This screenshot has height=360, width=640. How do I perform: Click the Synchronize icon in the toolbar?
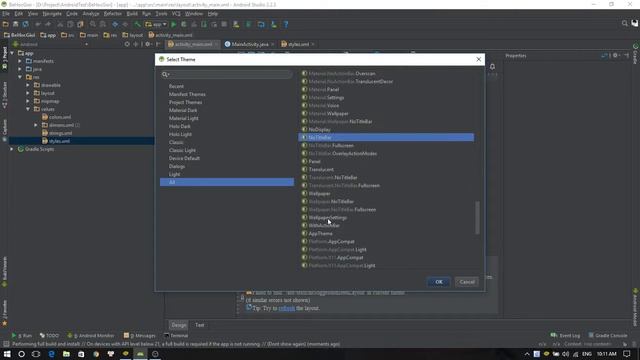pos(25,24)
